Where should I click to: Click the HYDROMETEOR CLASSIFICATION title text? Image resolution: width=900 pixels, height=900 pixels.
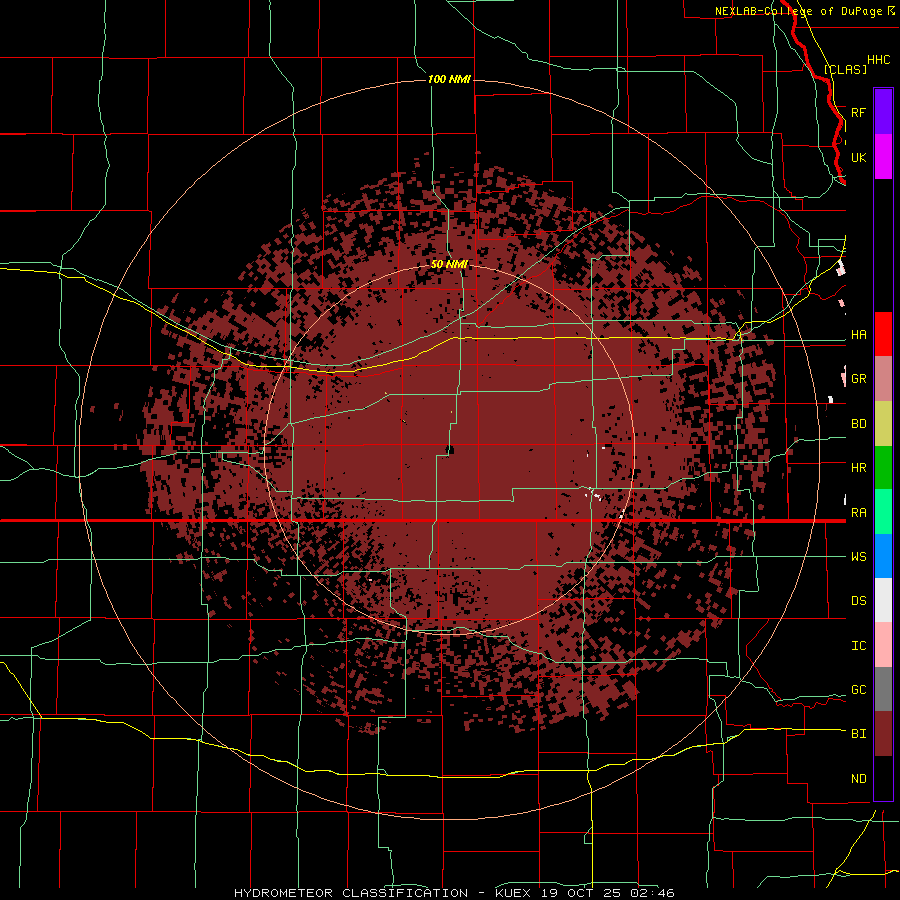coord(351,893)
